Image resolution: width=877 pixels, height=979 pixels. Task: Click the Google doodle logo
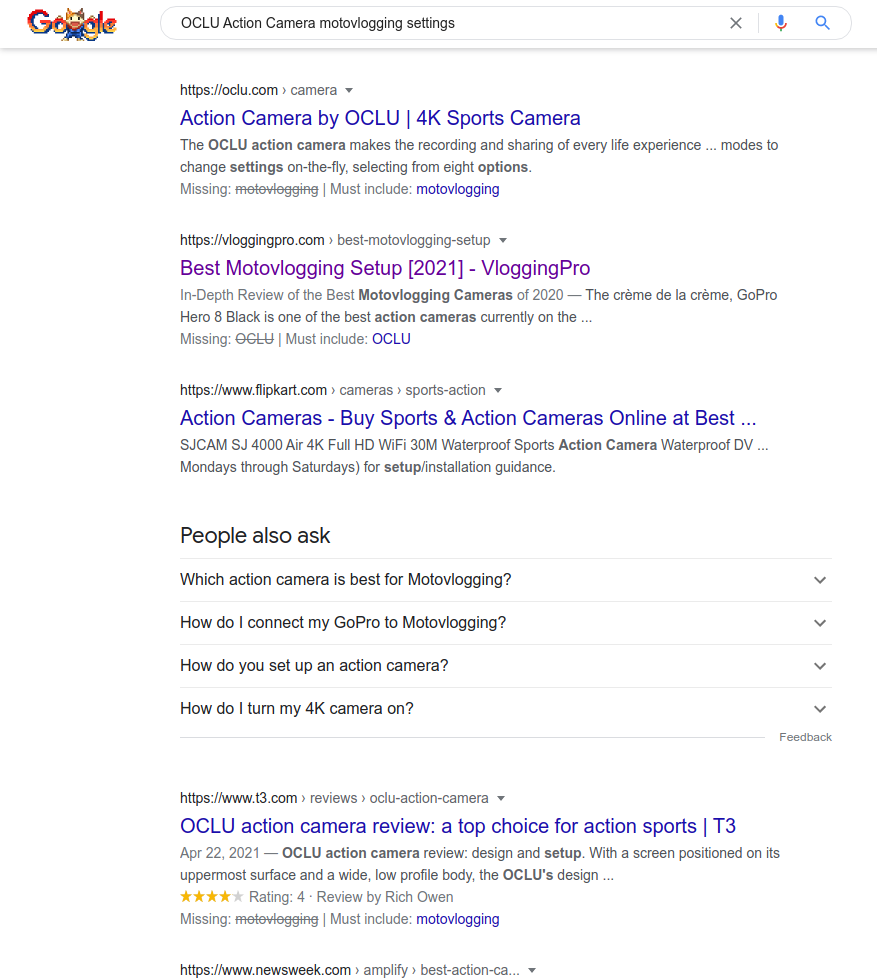(x=72, y=24)
